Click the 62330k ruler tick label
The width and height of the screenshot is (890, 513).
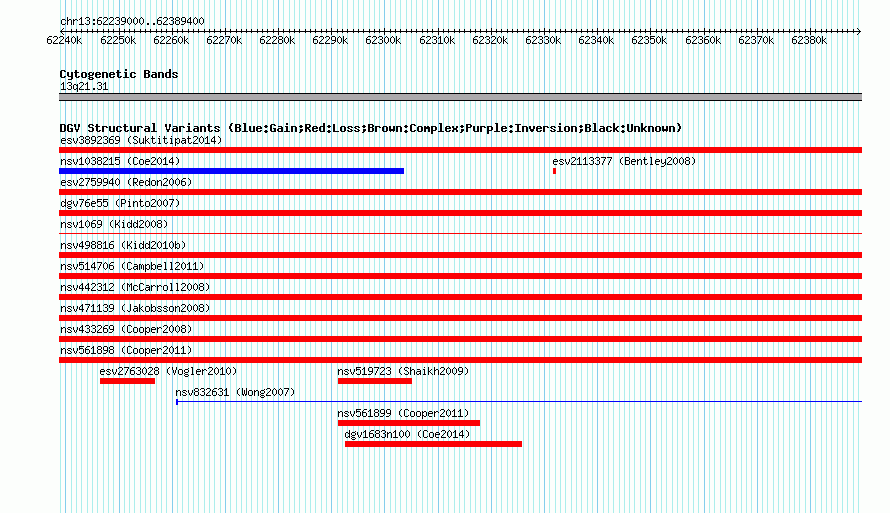(543, 40)
